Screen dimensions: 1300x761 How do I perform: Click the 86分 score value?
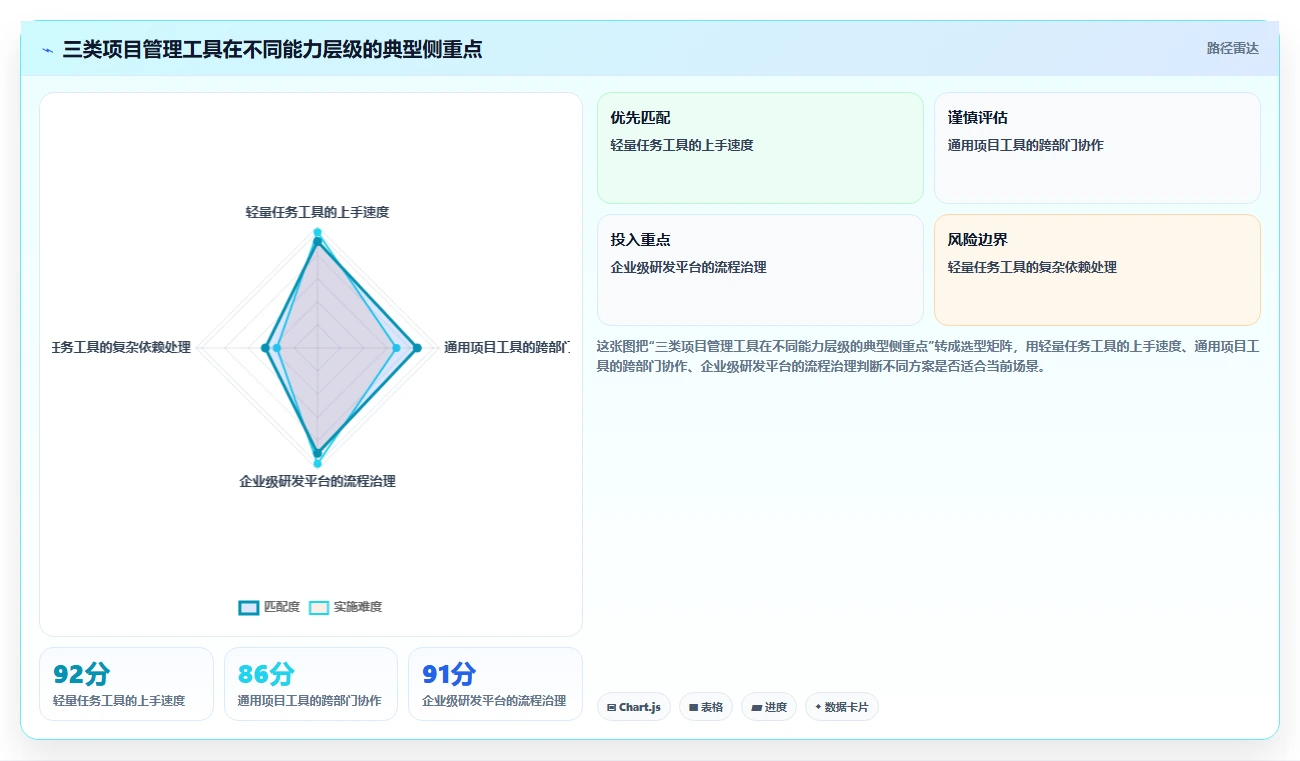(x=266, y=674)
